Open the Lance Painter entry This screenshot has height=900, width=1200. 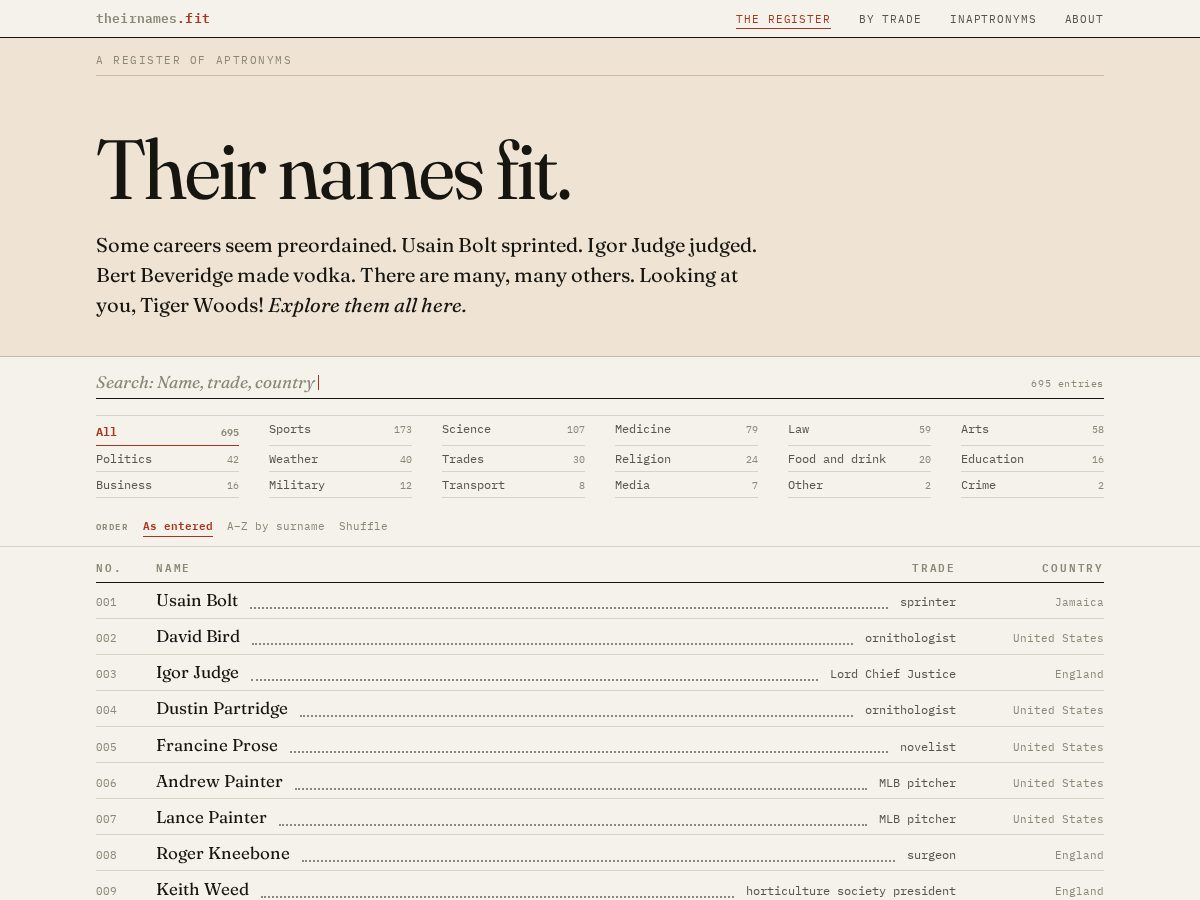tap(600, 818)
